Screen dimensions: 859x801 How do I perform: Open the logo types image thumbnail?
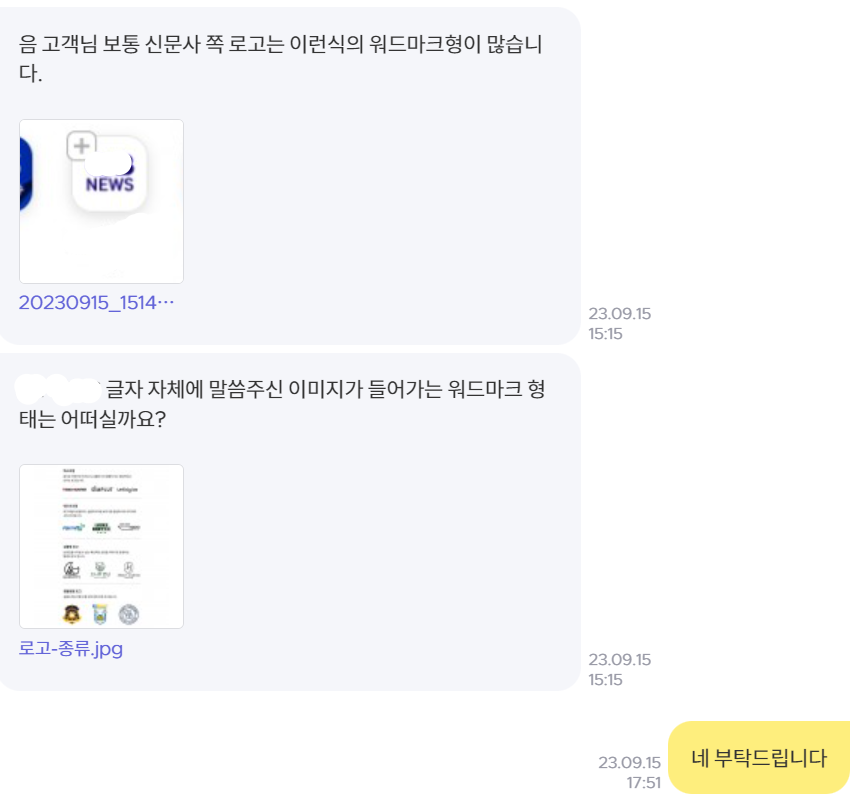coord(101,546)
